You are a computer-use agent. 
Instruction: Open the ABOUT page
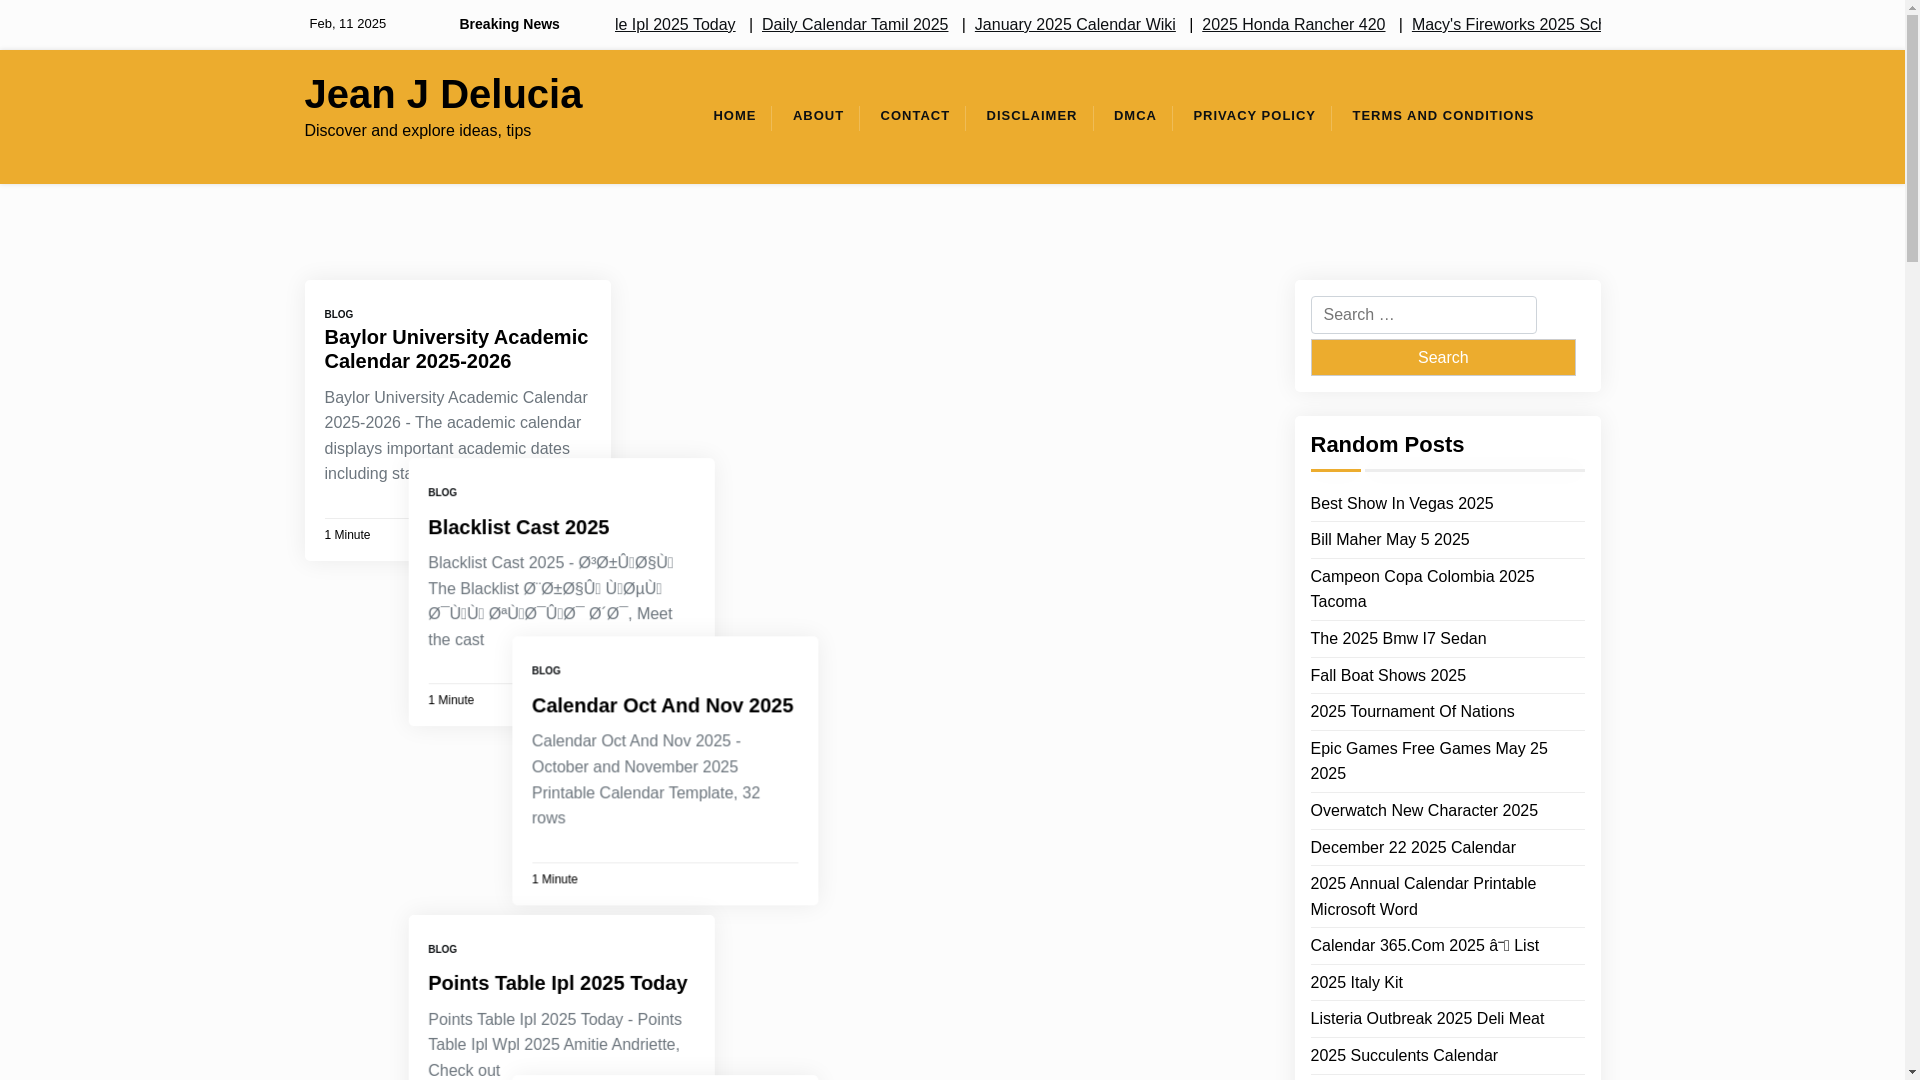tap(818, 116)
